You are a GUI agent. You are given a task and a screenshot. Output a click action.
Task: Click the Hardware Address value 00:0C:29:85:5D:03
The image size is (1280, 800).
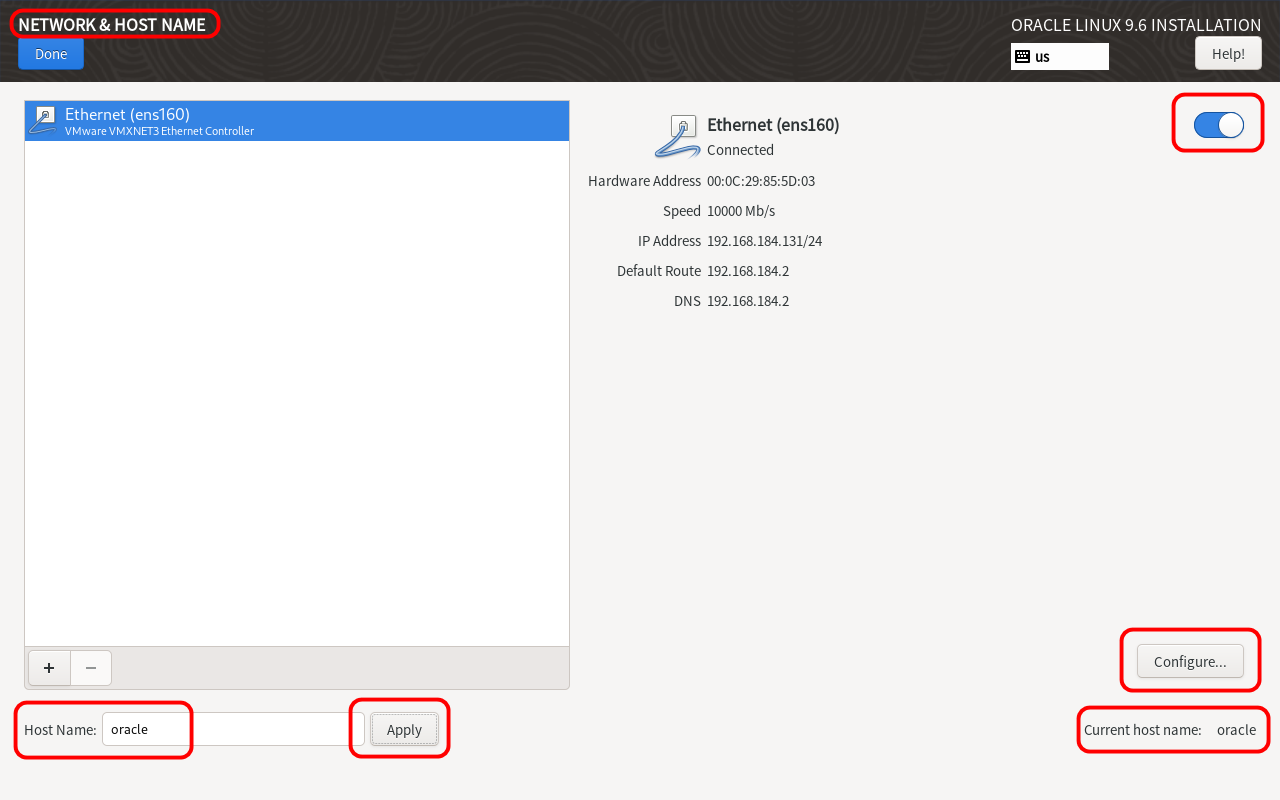click(x=761, y=181)
